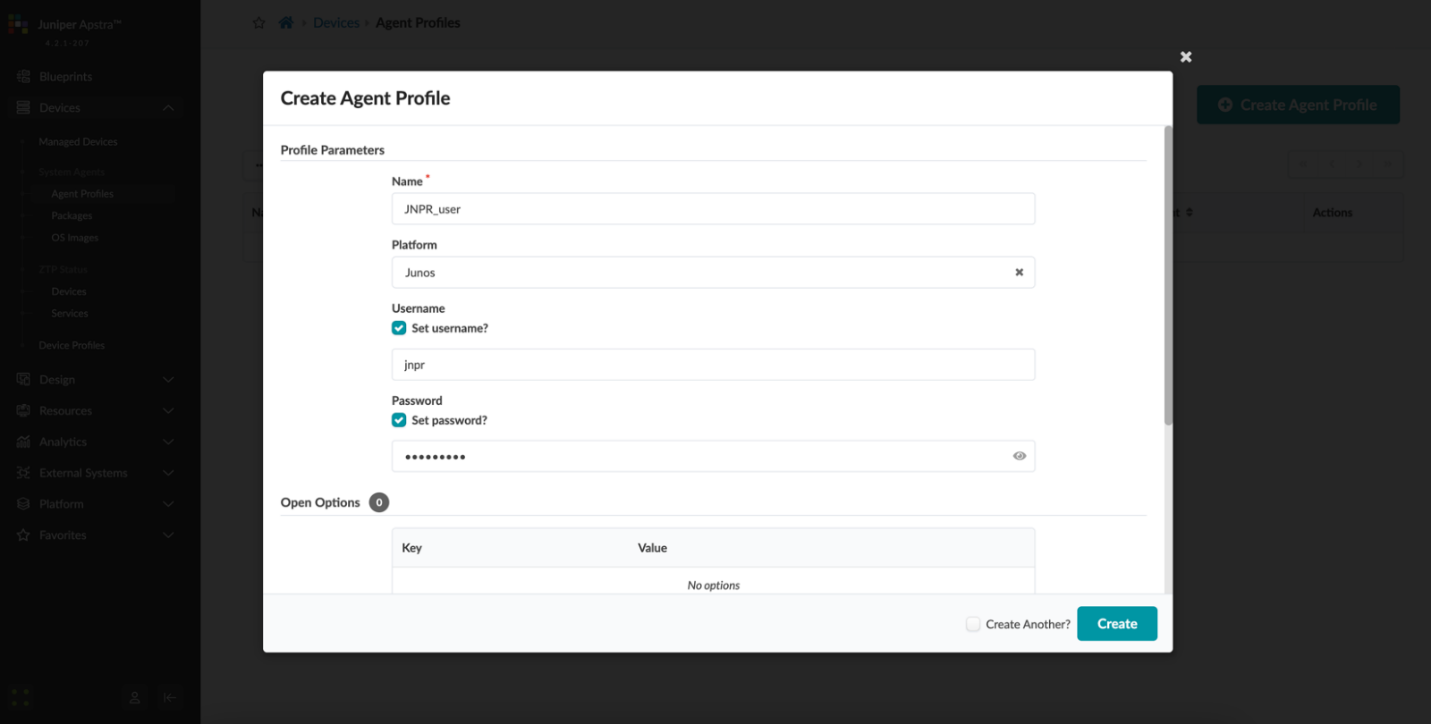Collapse the sidebar with the arrow icon
Screen dimensions: 1431x724
[x=170, y=697]
